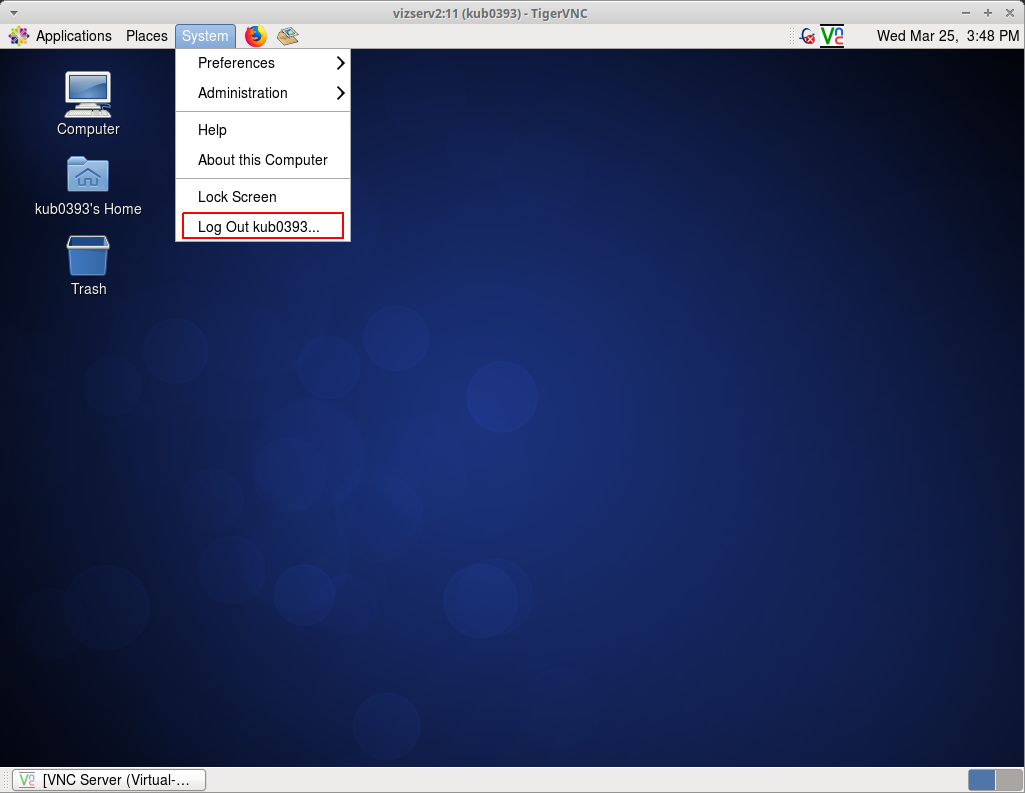This screenshot has height=793, width=1025.
Task: Click the date and time clock
Action: coord(947,36)
